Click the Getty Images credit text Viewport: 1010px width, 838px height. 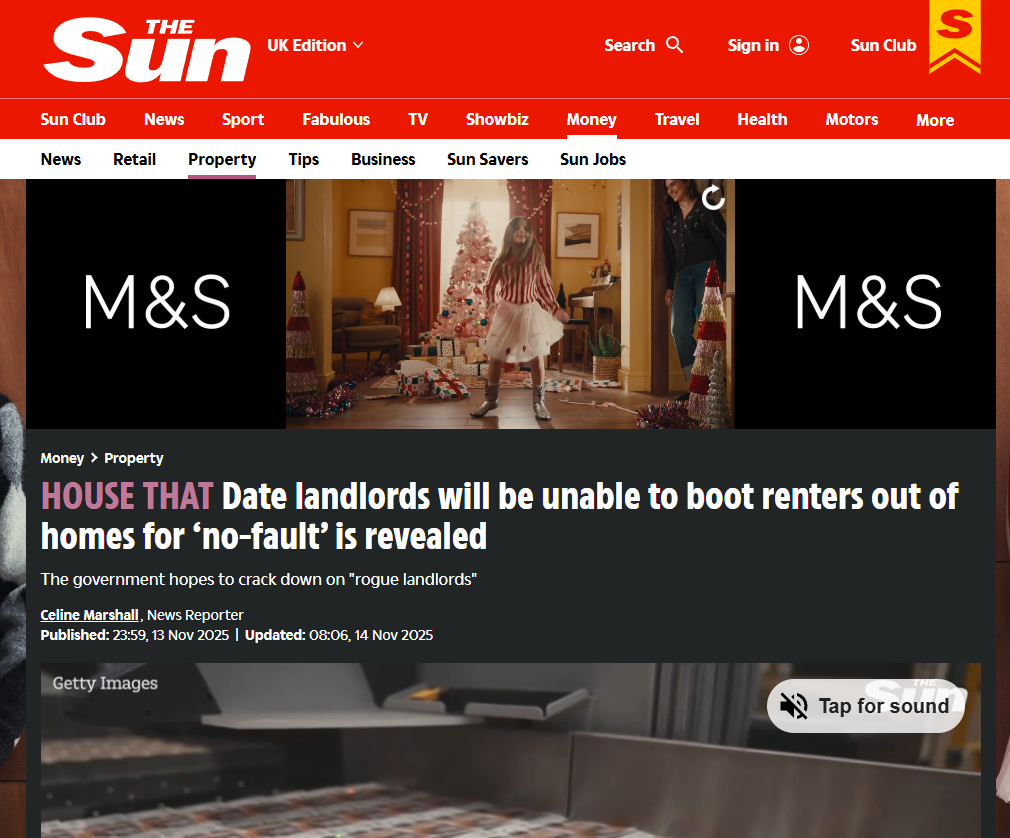click(x=105, y=683)
